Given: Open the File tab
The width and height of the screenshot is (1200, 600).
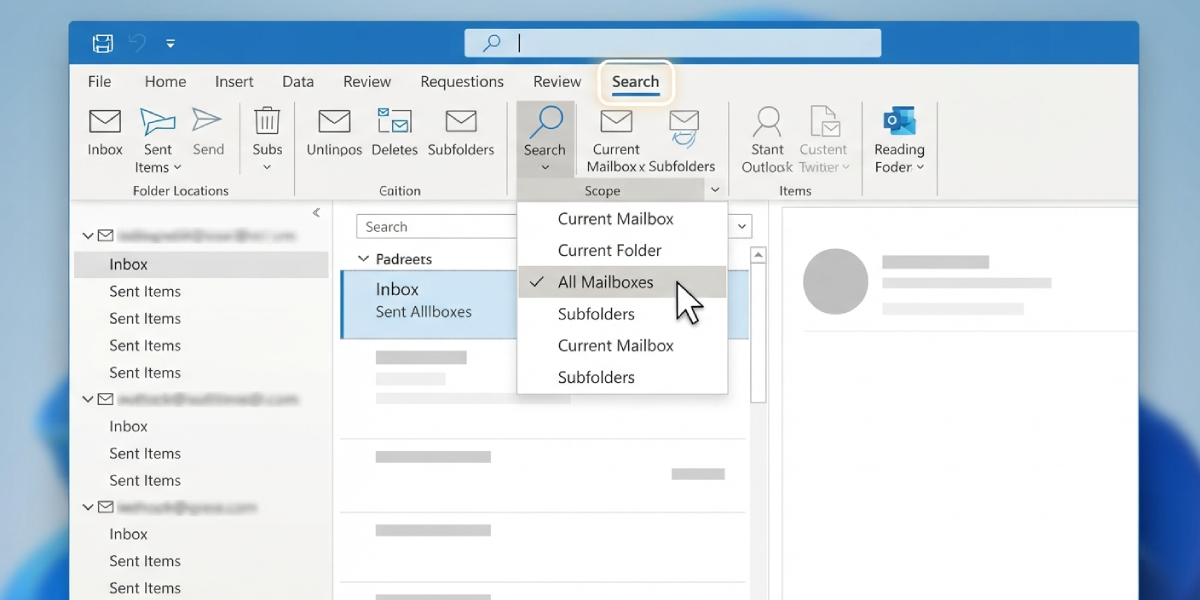Looking at the screenshot, I should [99, 82].
